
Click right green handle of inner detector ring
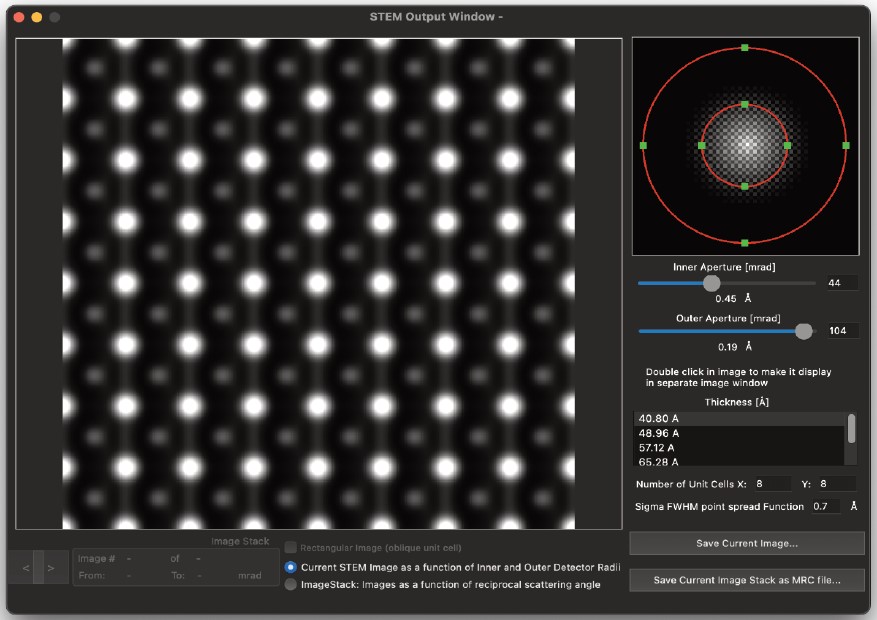click(788, 146)
